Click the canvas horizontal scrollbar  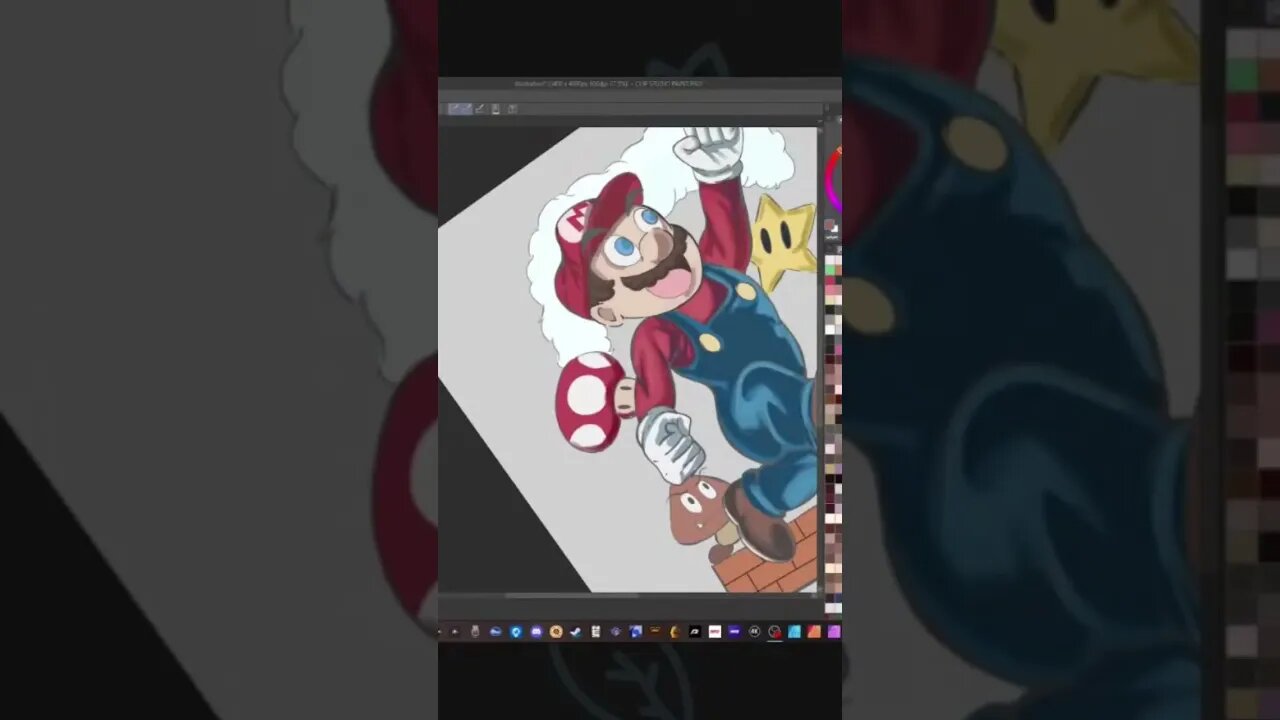571,596
